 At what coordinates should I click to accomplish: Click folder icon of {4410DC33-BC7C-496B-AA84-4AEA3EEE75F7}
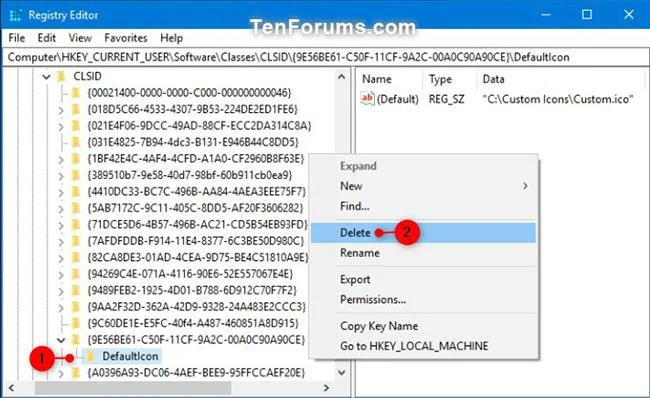(x=76, y=192)
